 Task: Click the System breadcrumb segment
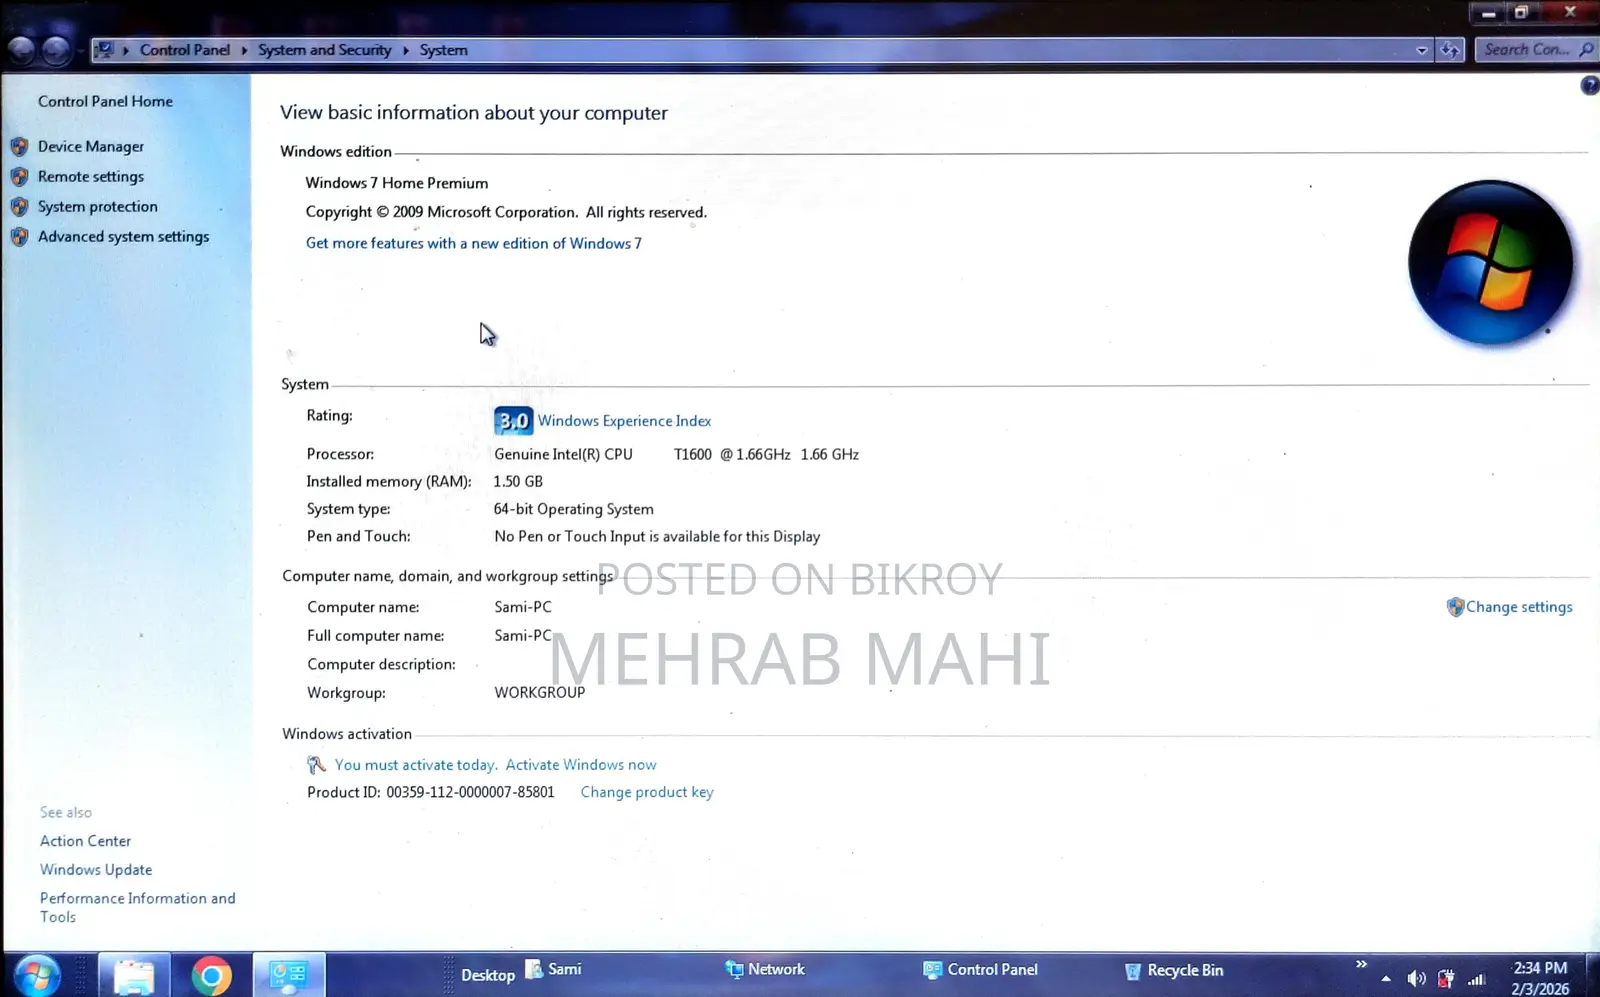[x=443, y=50]
